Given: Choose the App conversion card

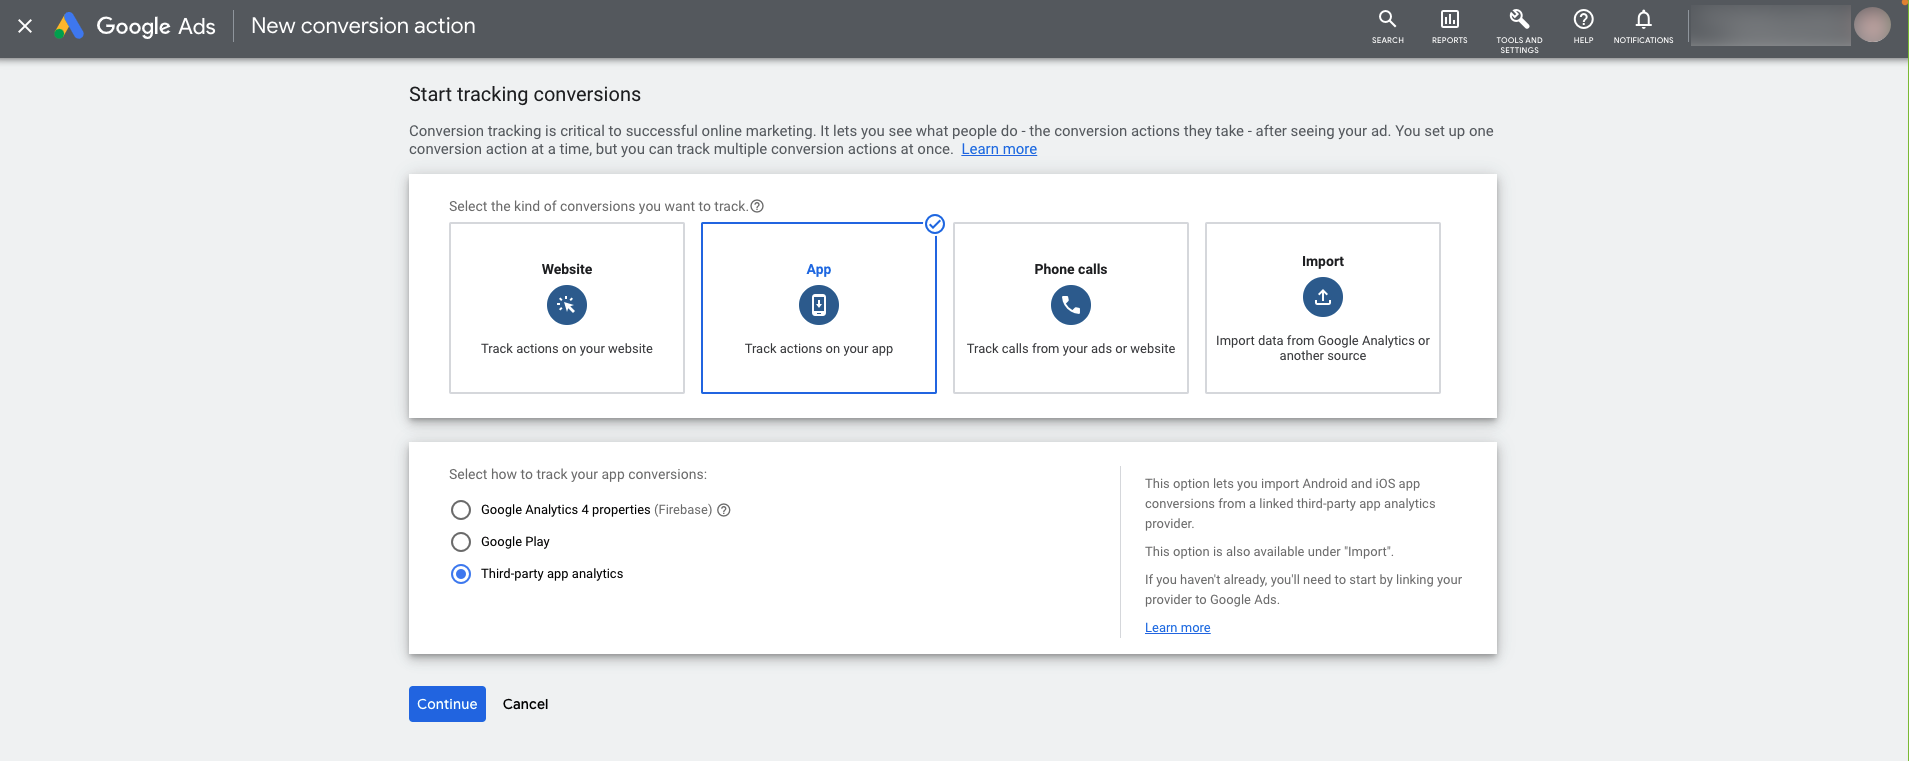Looking at the screenshot, I should (819, 308).
